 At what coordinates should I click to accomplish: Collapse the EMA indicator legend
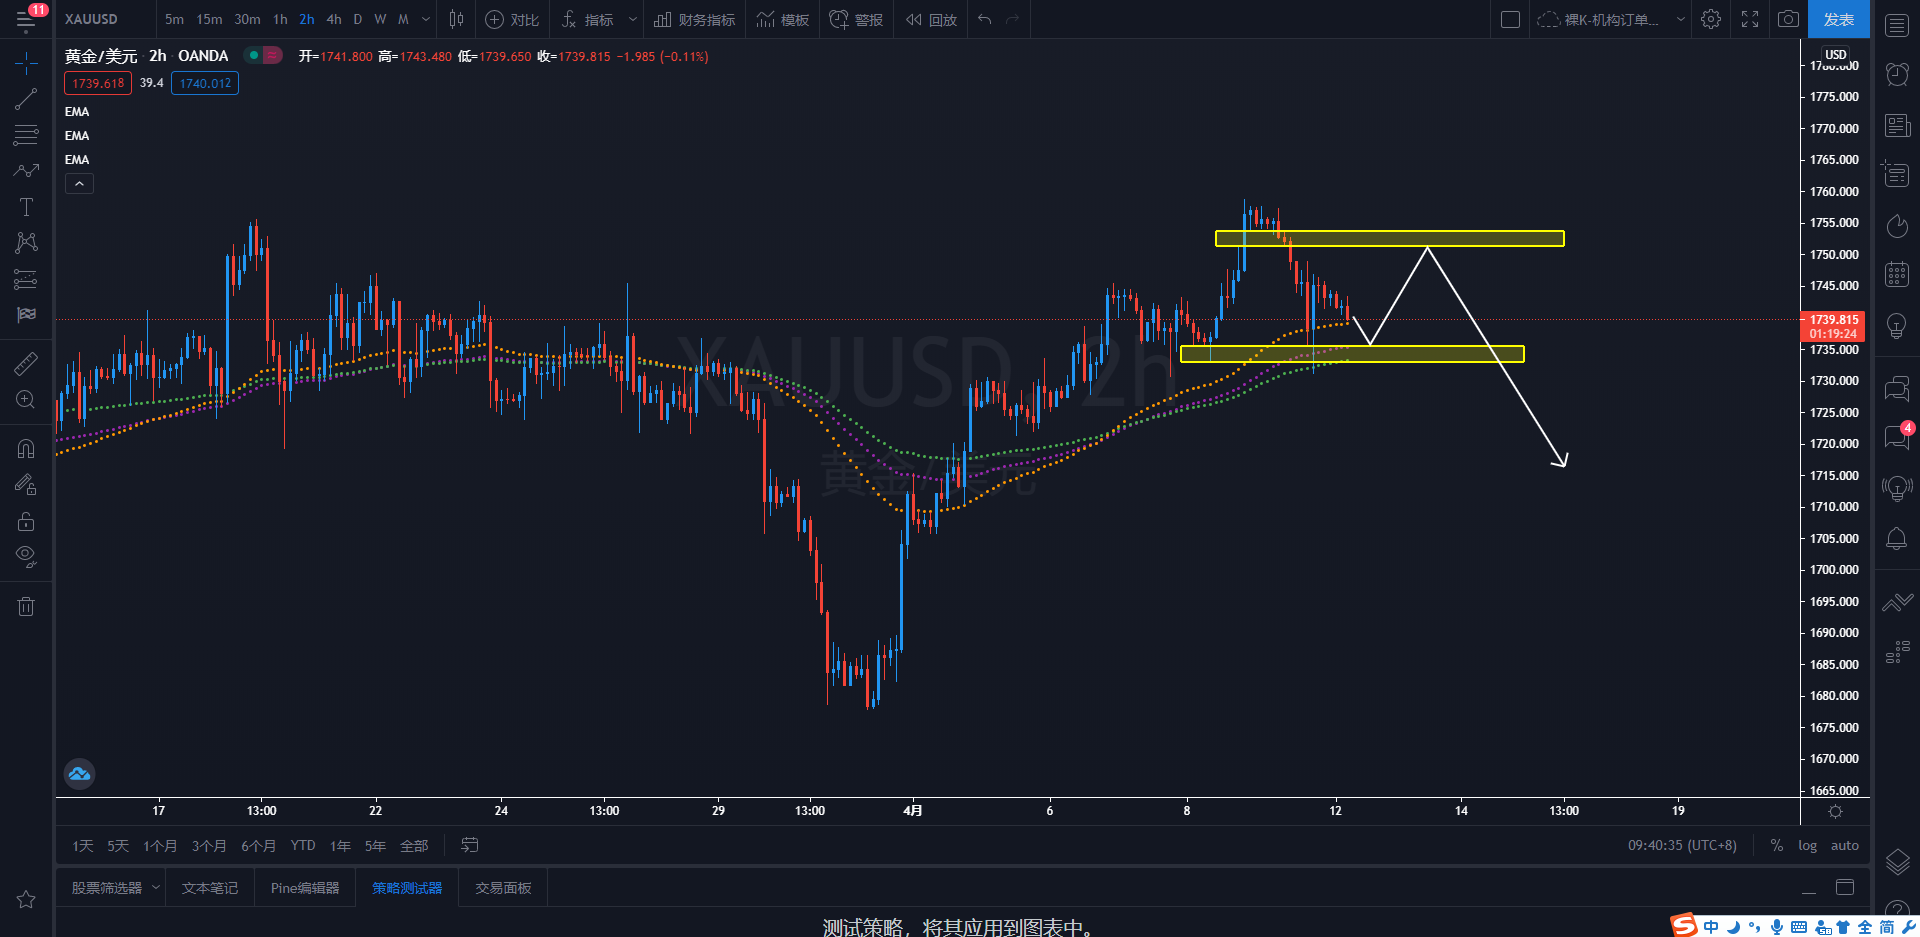pyautogui.click(x=79, y=184)
